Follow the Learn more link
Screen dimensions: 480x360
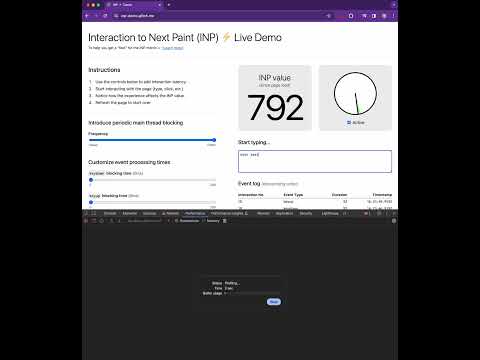[x=173, y=48]
